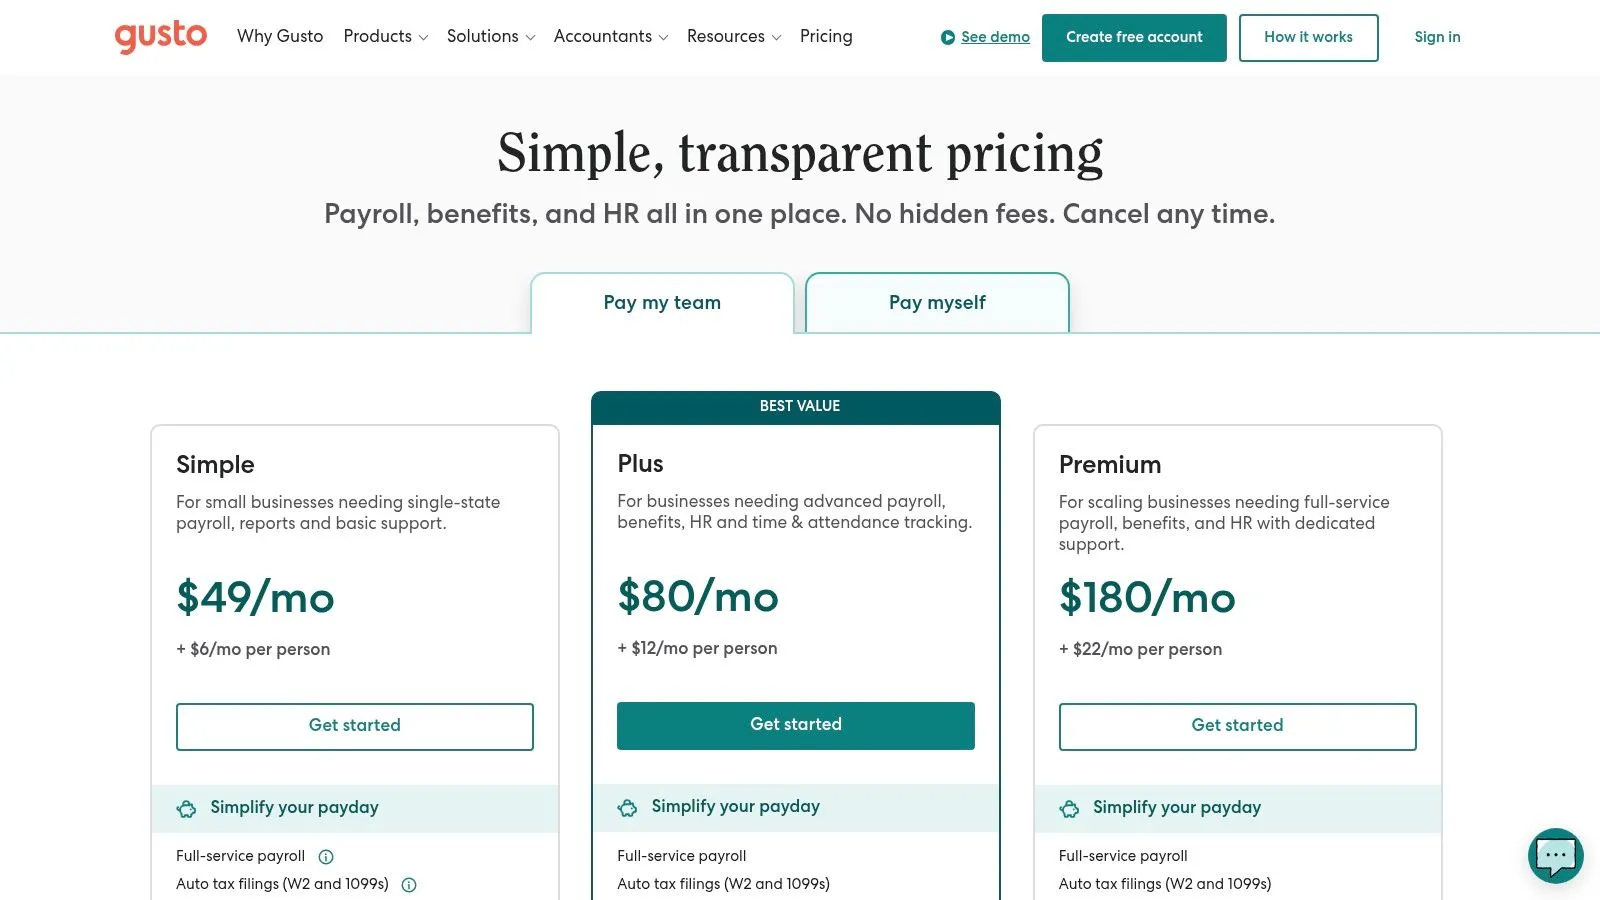Click the piggy bank icon on Simple plan

coord(187,808)
